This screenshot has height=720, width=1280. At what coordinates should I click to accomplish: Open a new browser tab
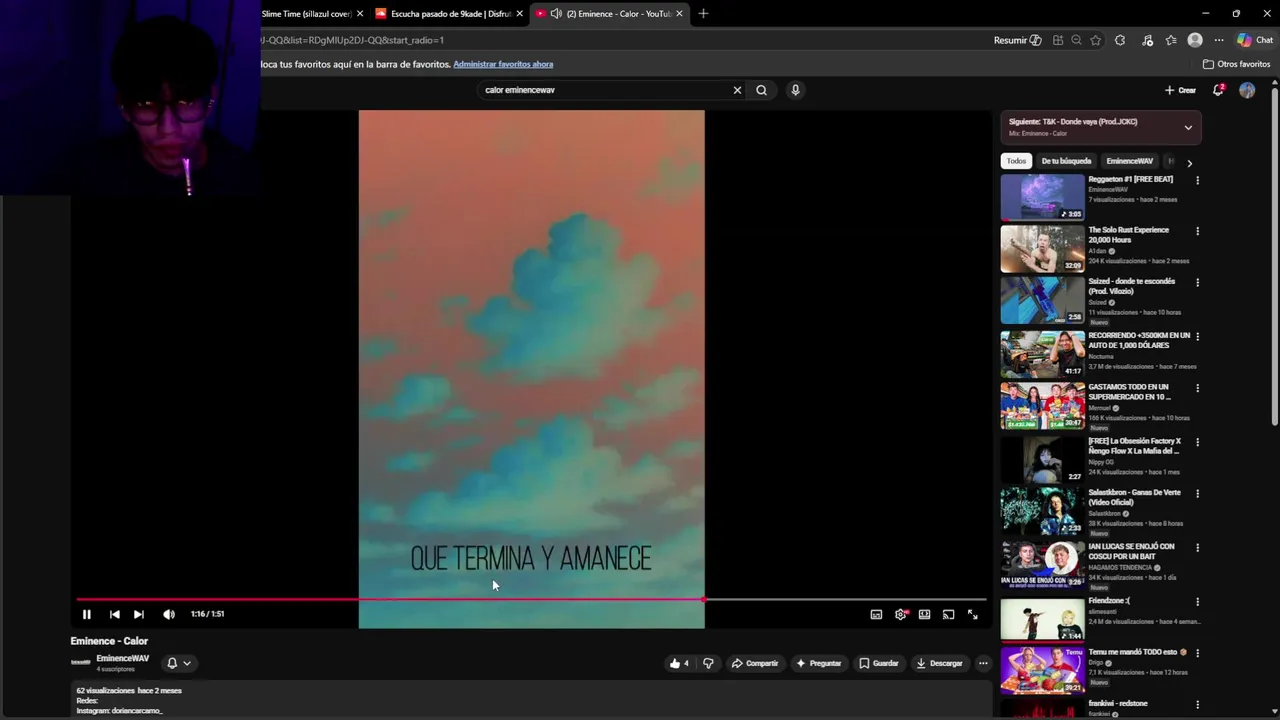pos(703,14)
